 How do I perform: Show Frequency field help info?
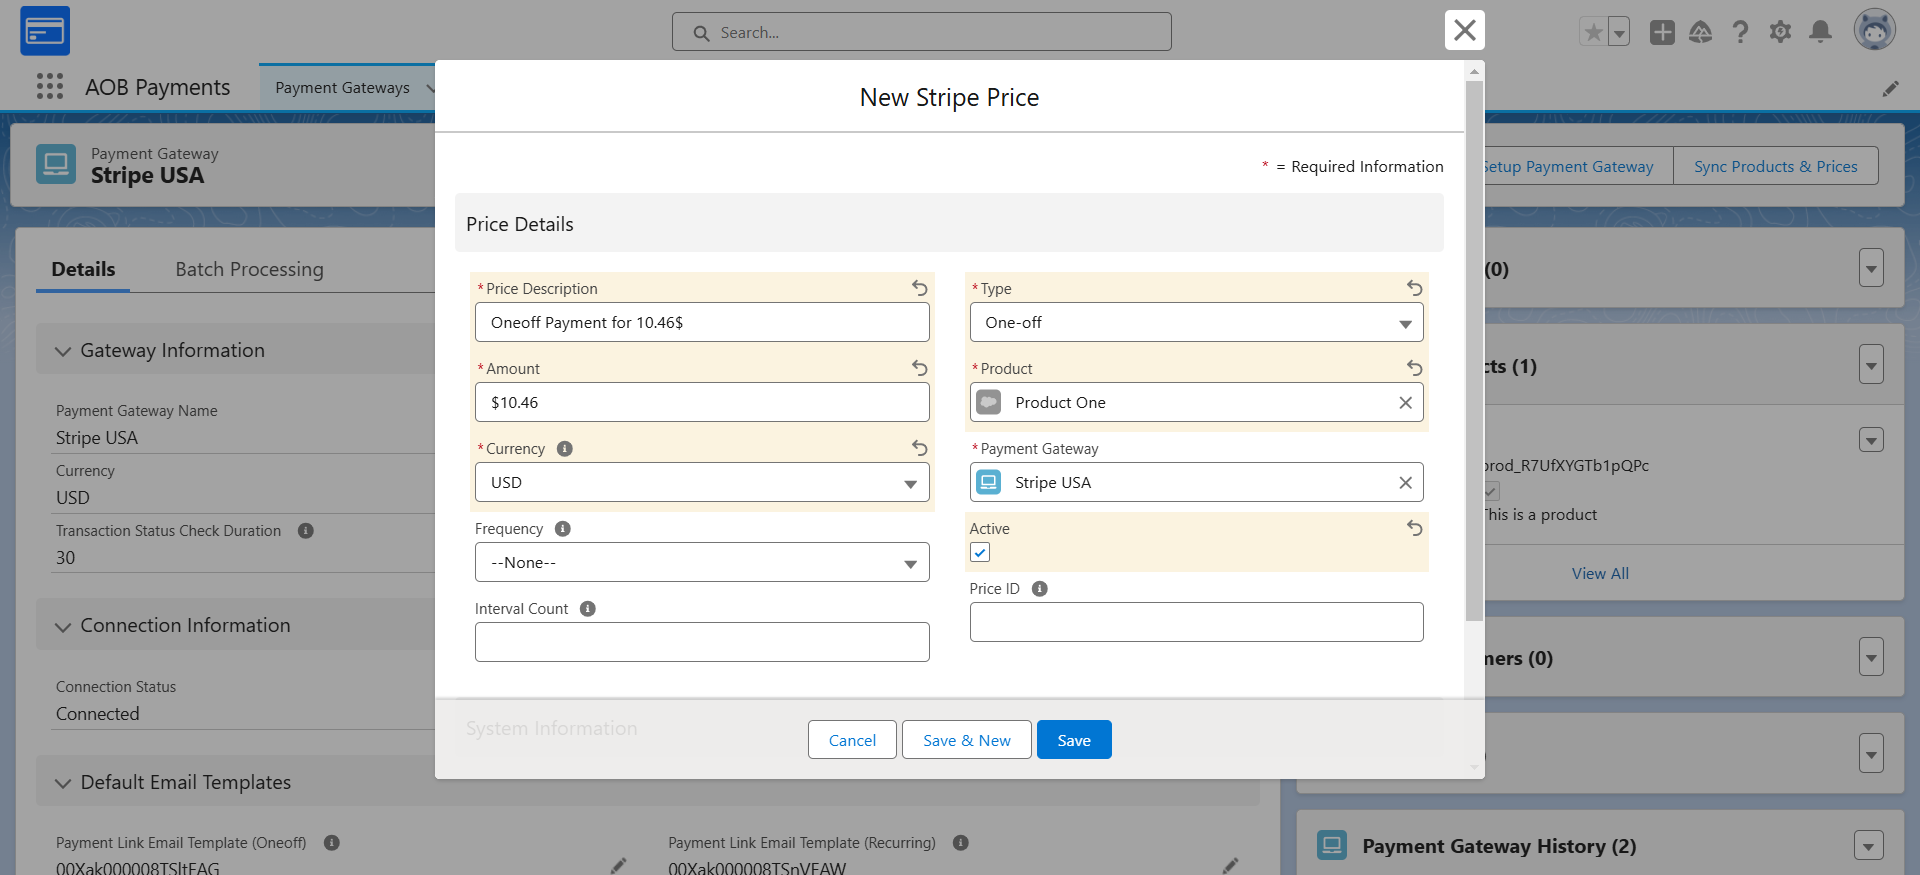563,529
